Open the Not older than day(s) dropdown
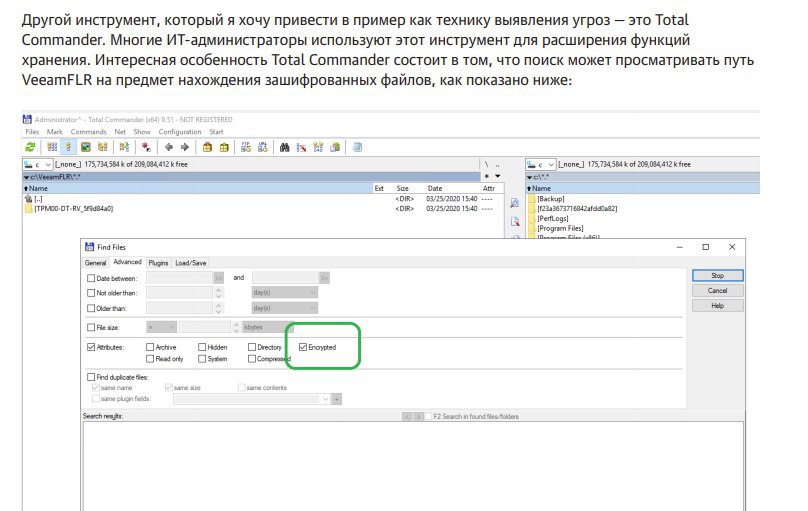The image size is (808, 511). (x=284, y=293)
